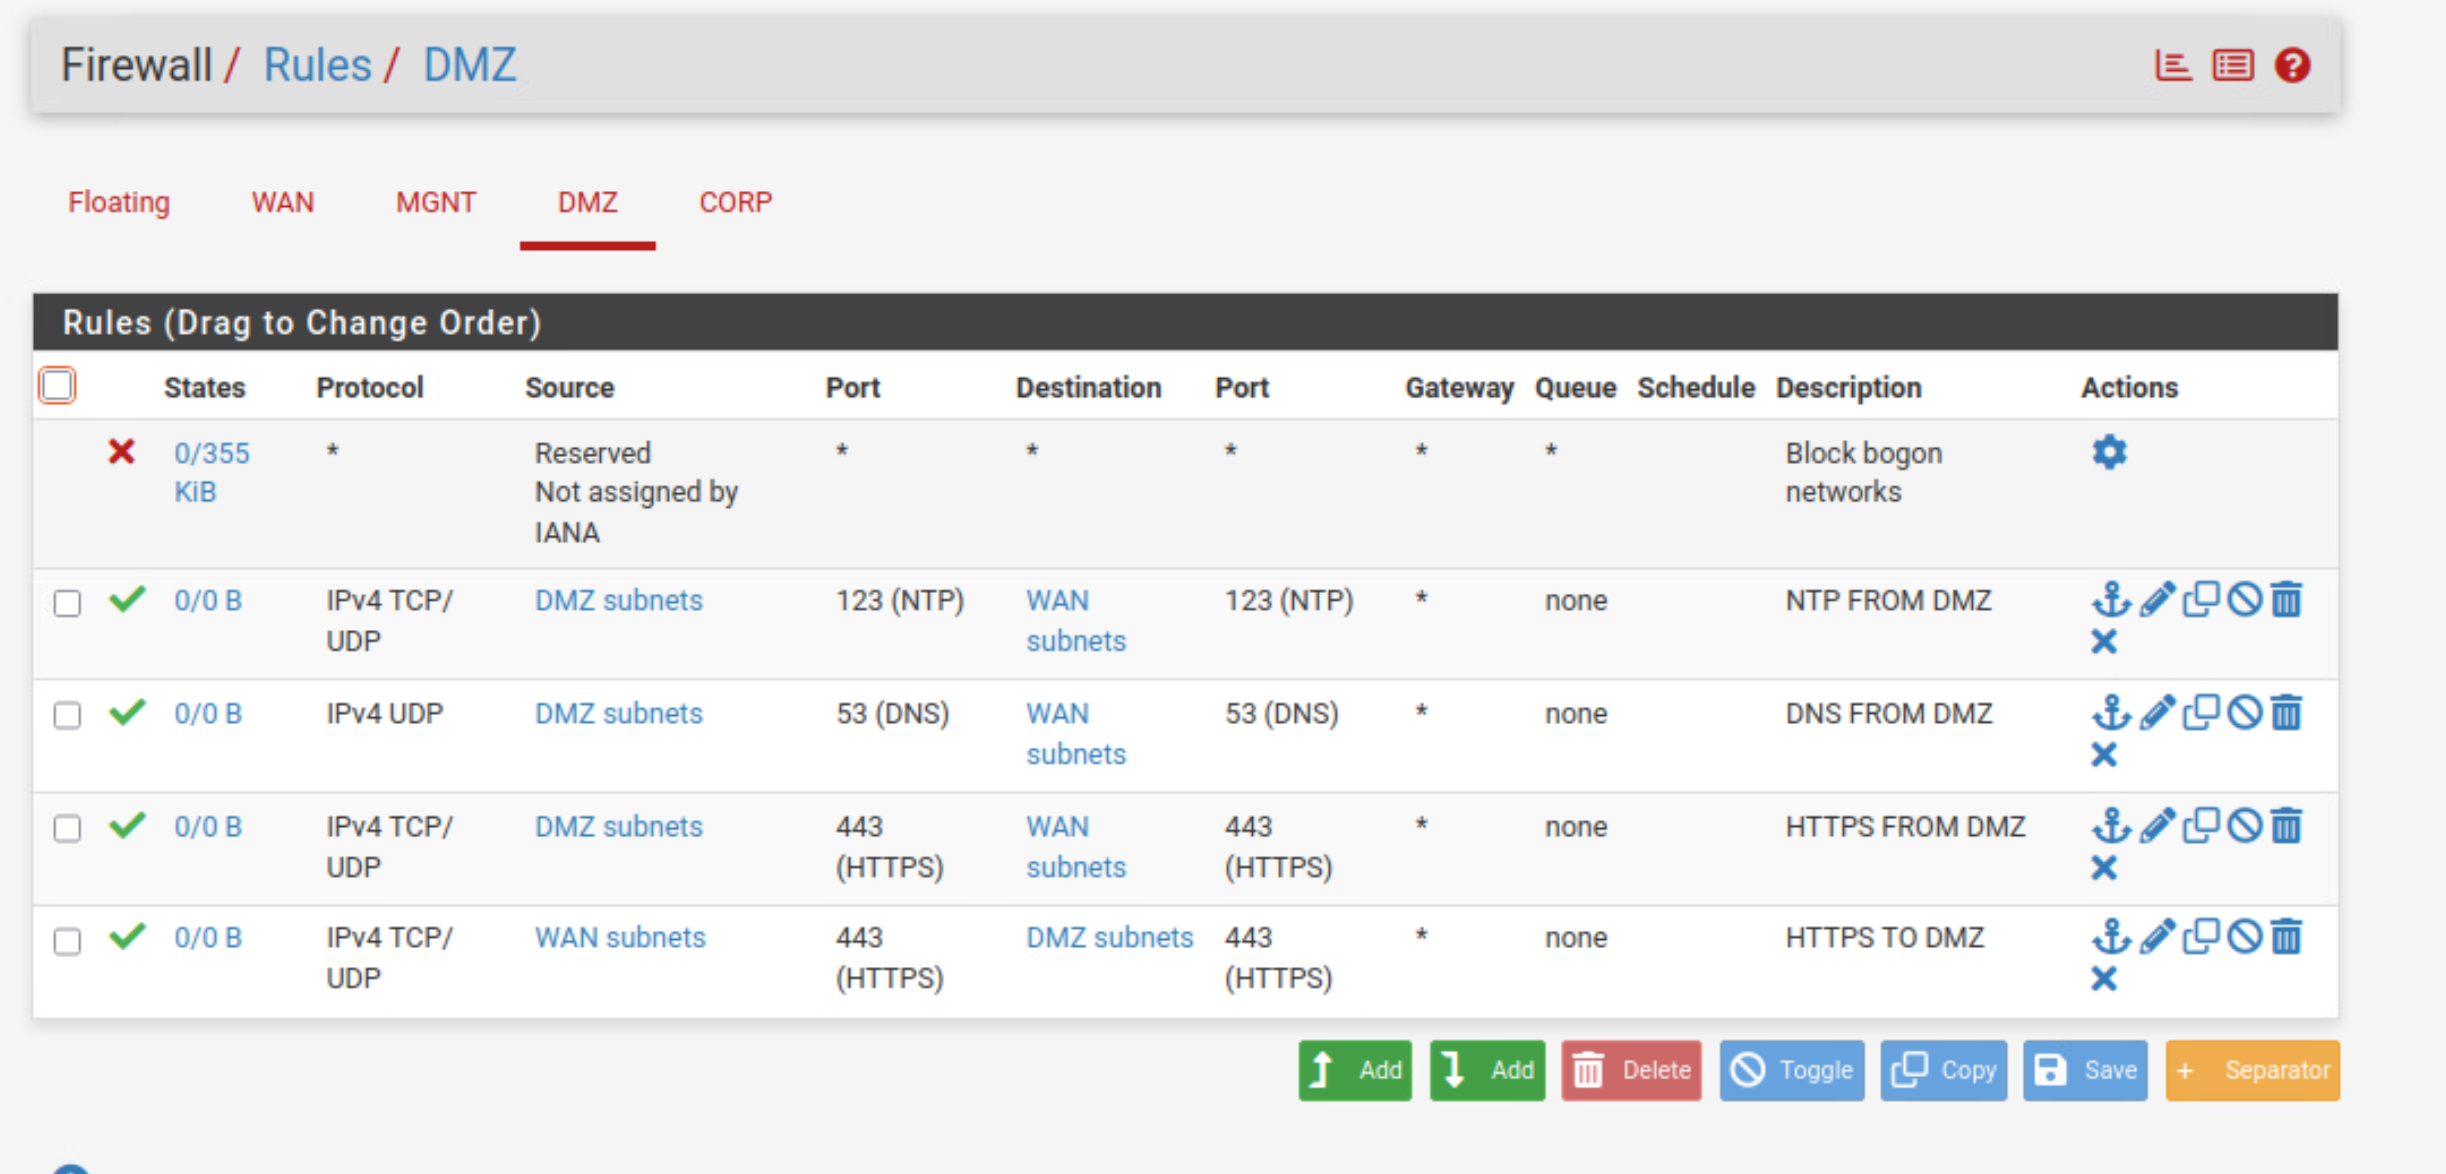This screenshot has width=2446, height=1174.
Task: Click the anchor icon on NTP FROM DMZ rule
Action: click(2110, 600)
